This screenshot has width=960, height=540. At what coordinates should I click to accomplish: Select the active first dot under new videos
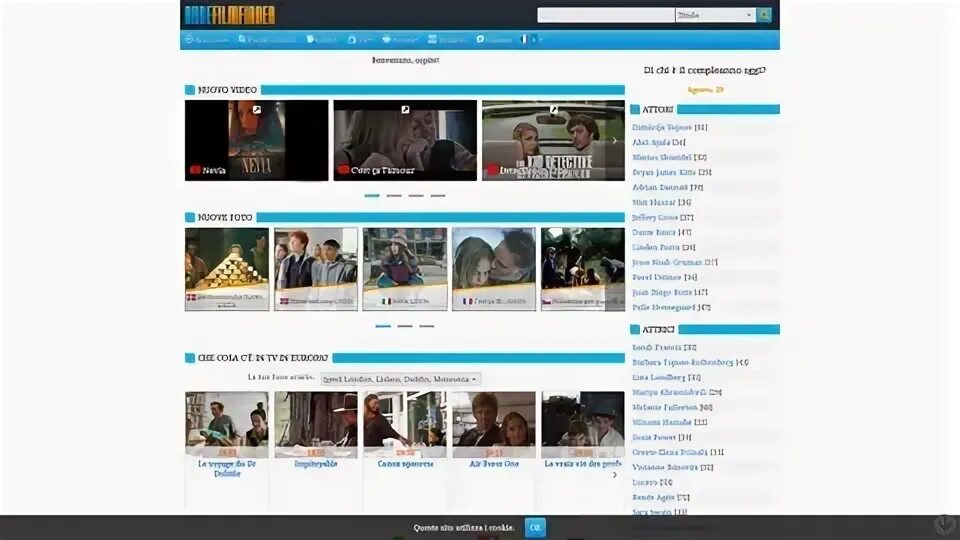(372, 196)
